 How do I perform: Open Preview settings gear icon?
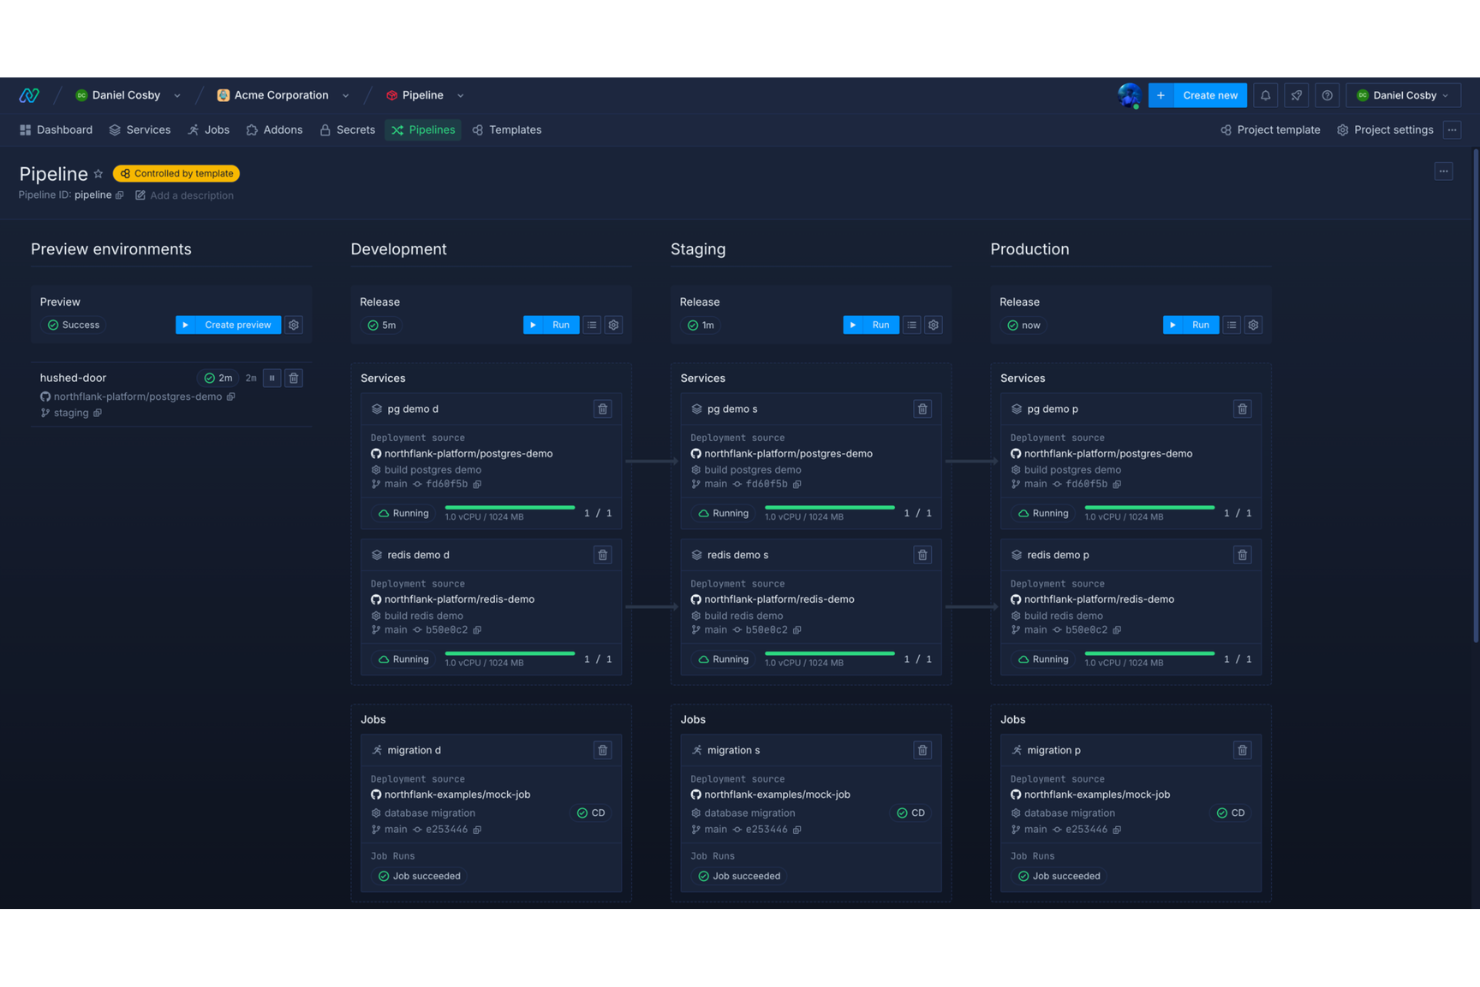click(294, 325)
